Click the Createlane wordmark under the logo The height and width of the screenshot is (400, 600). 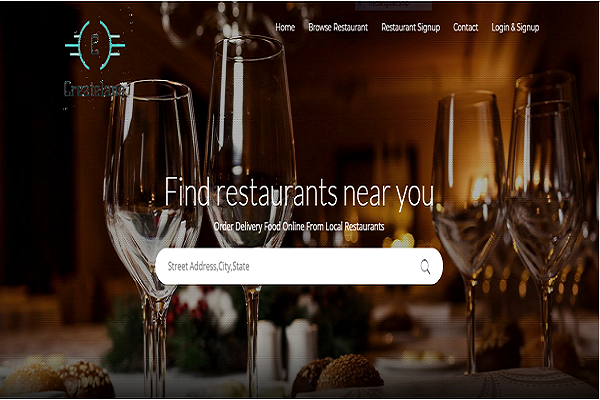(x=96, y=88)
